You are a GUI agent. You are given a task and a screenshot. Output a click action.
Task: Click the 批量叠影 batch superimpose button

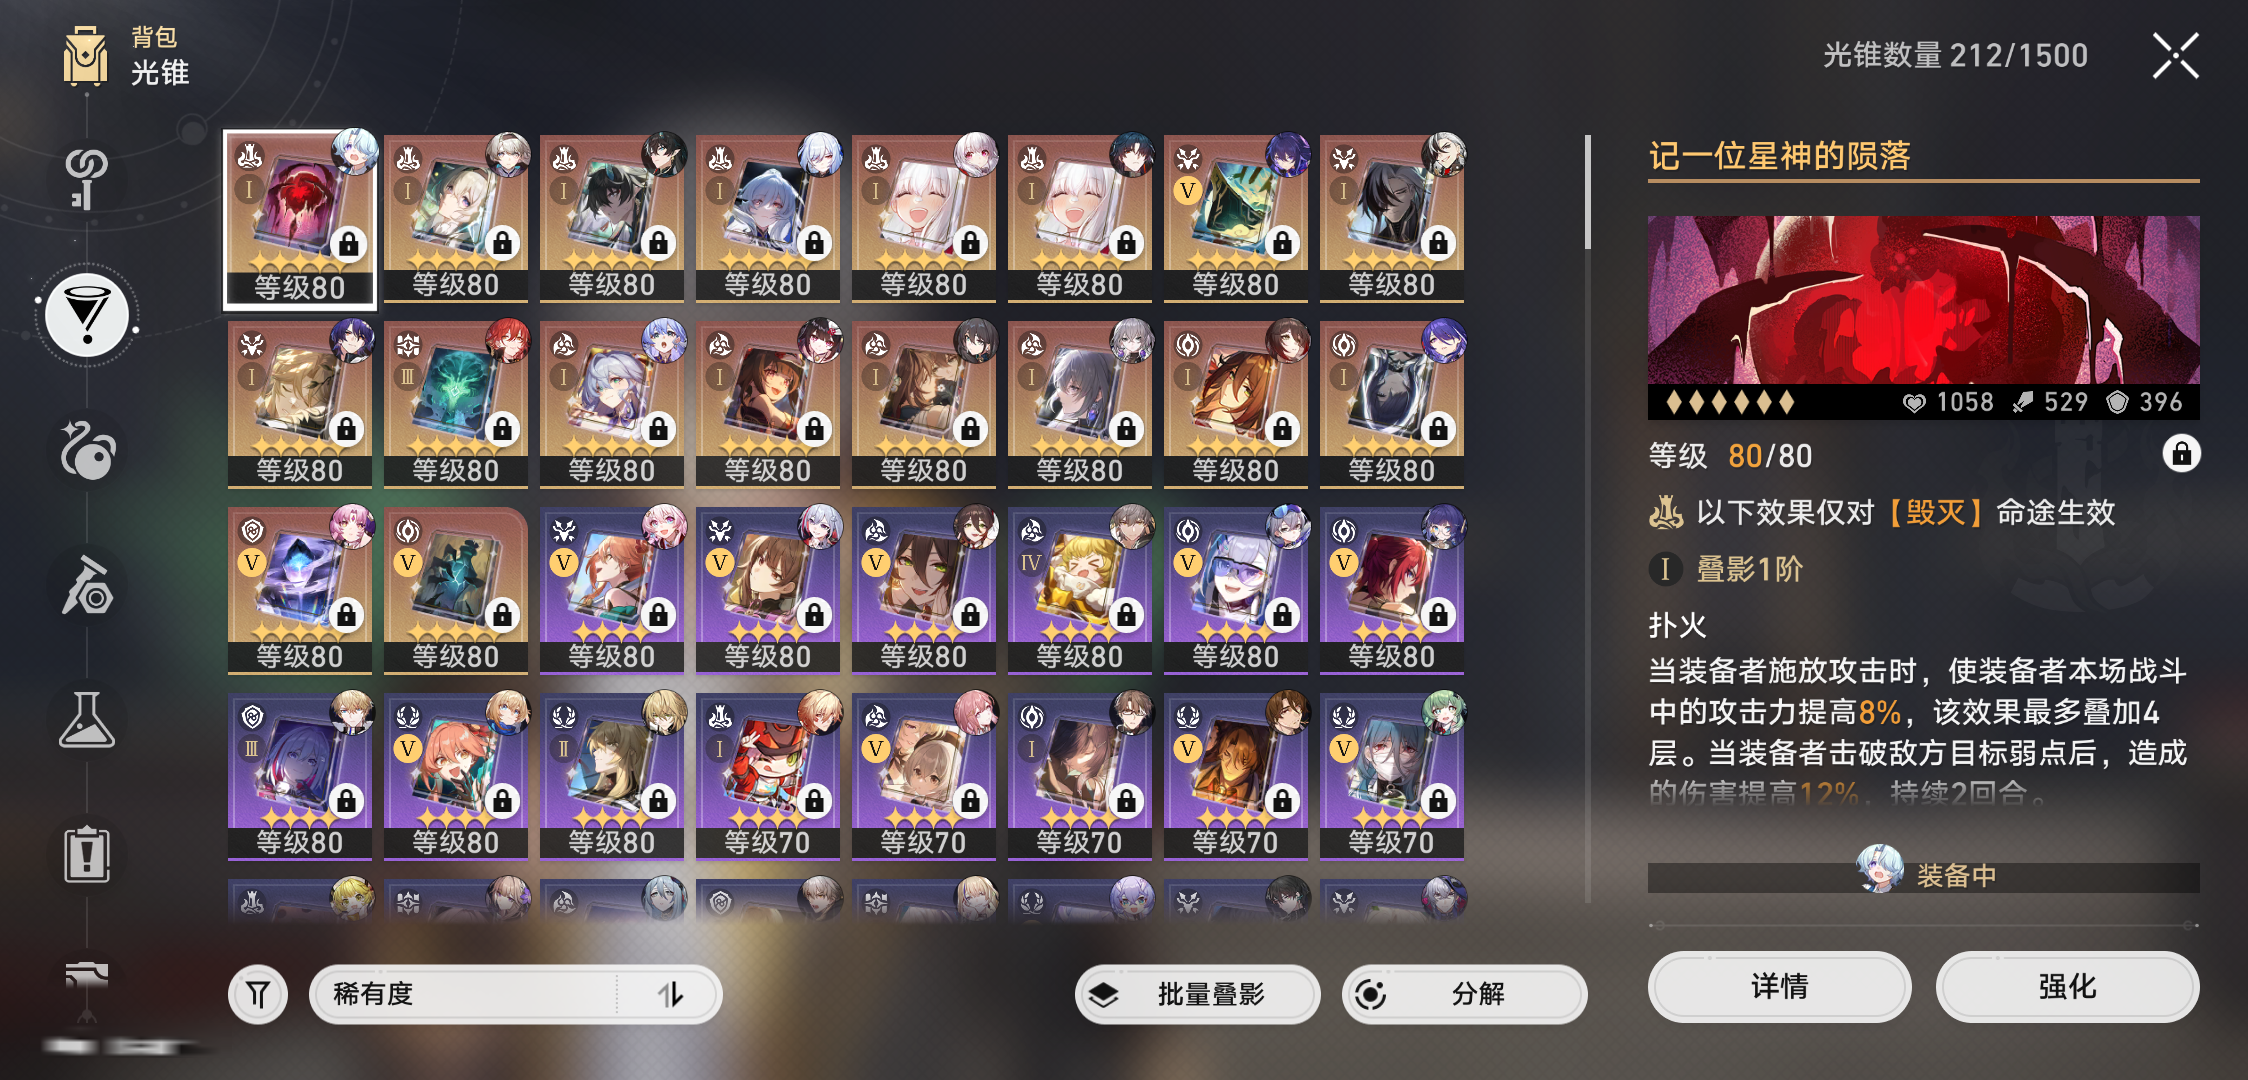(x=1198, y=994)
